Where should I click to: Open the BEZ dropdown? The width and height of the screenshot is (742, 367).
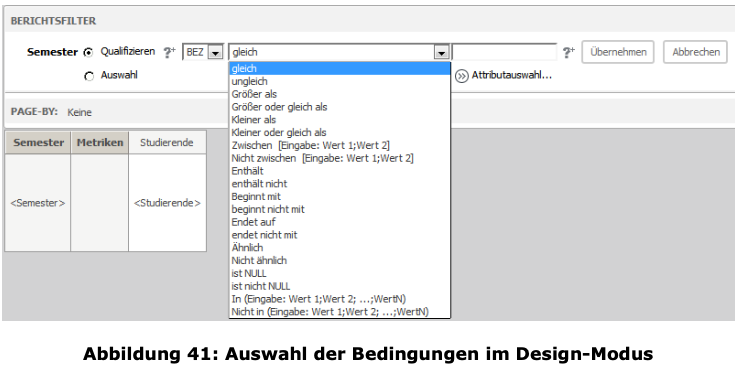click(x=203, y=52)
